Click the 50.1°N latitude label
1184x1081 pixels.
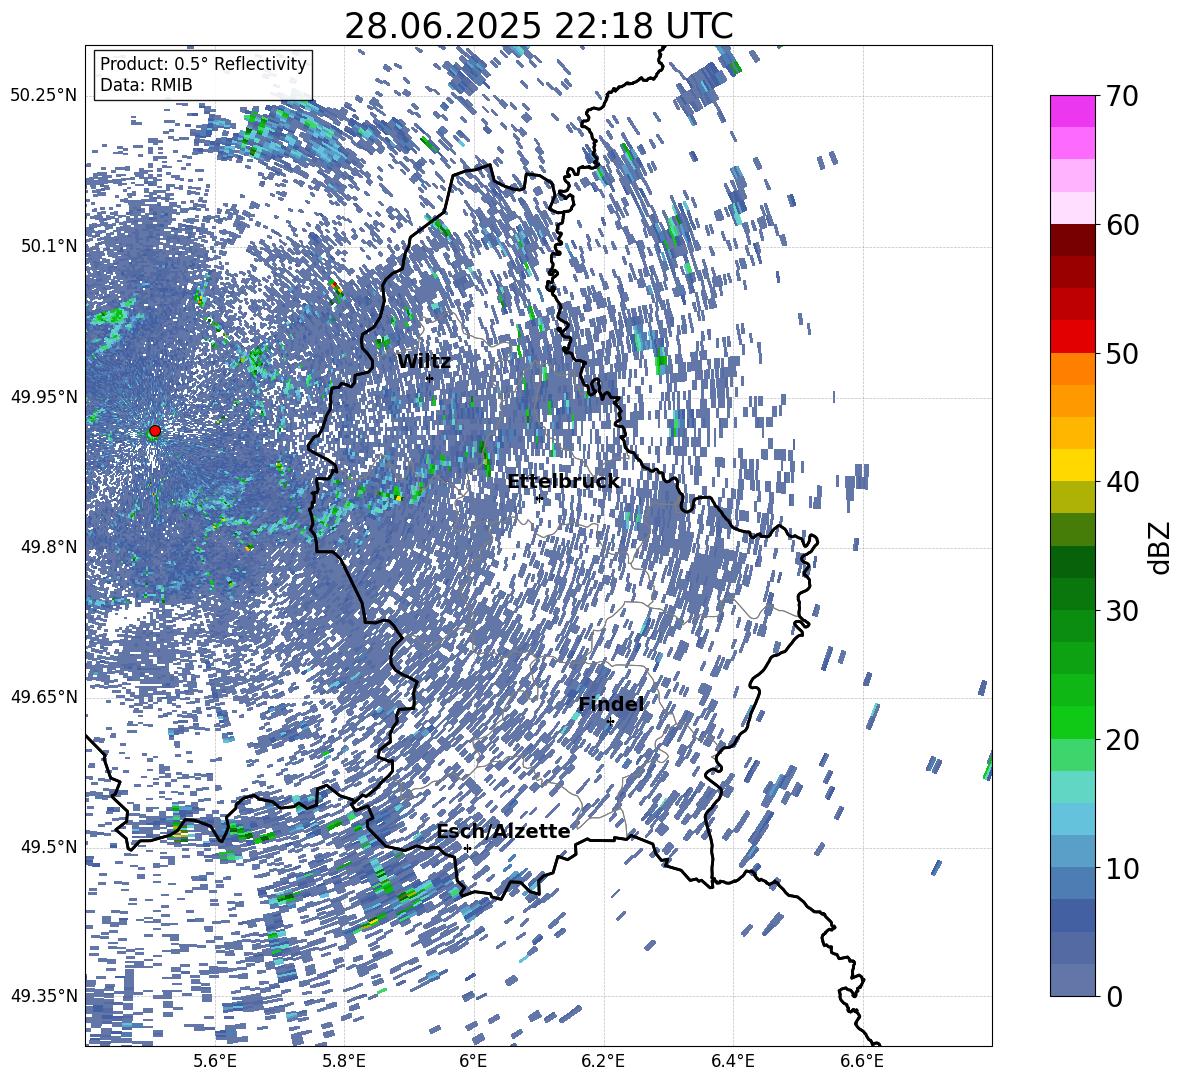50,246
